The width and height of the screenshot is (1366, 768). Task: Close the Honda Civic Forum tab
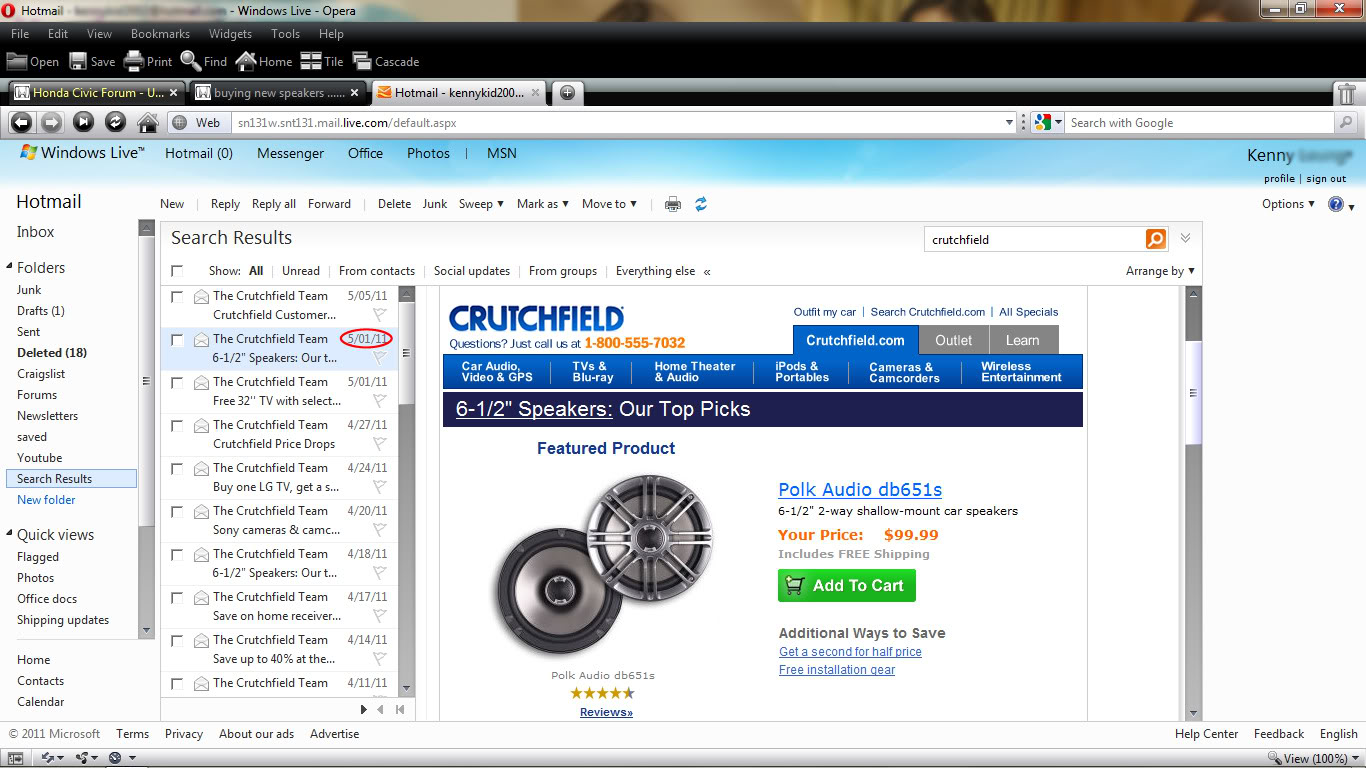click(x=173, y=93)
